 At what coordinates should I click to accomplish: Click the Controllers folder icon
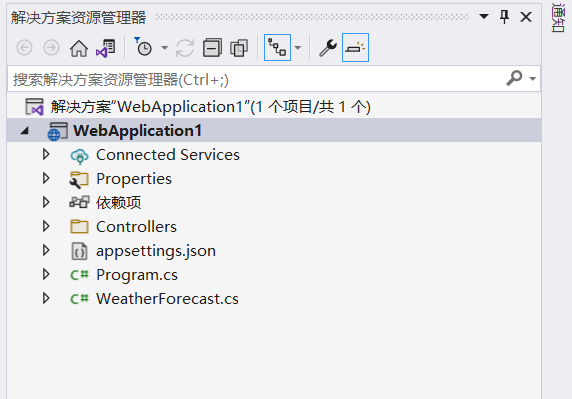79,226
